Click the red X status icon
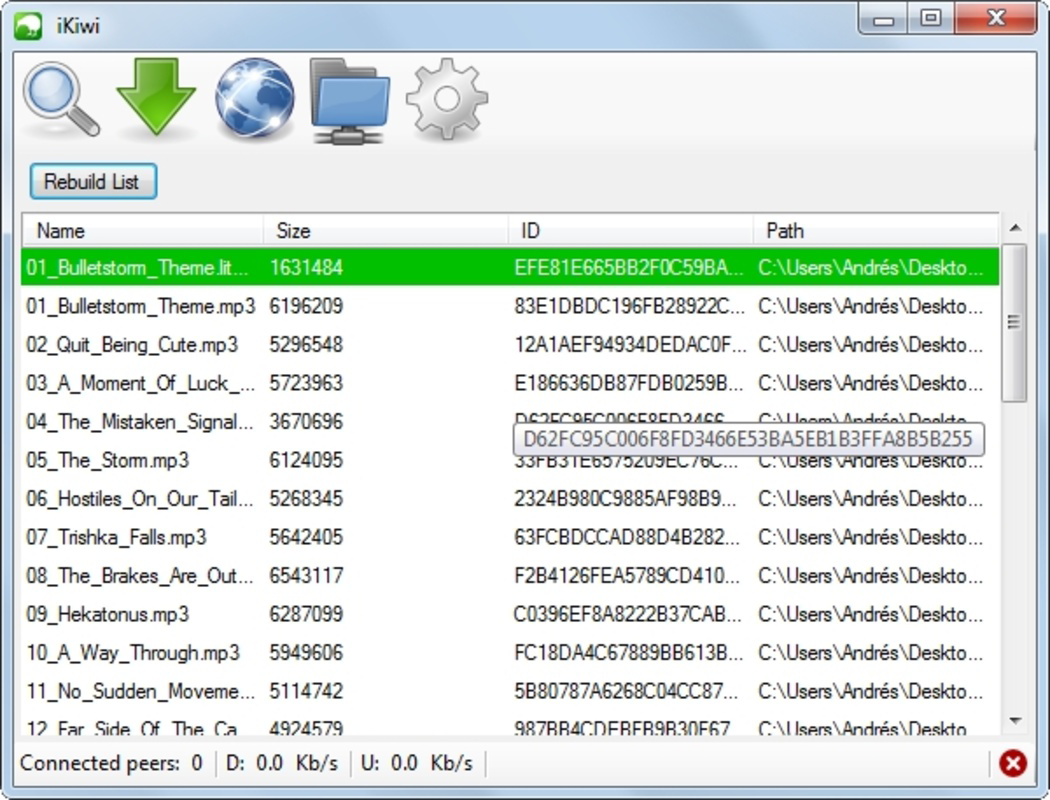The height and width of the screenshot is (800, 1050). coord(1012,763)
